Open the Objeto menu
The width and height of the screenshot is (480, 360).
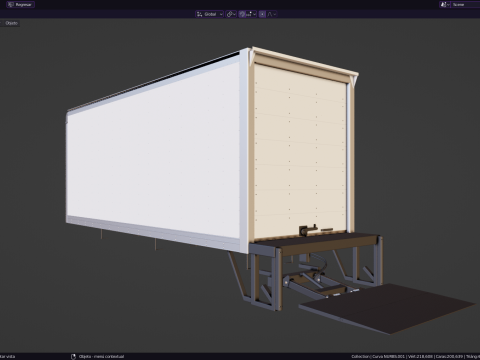click(x=11, y=23)
